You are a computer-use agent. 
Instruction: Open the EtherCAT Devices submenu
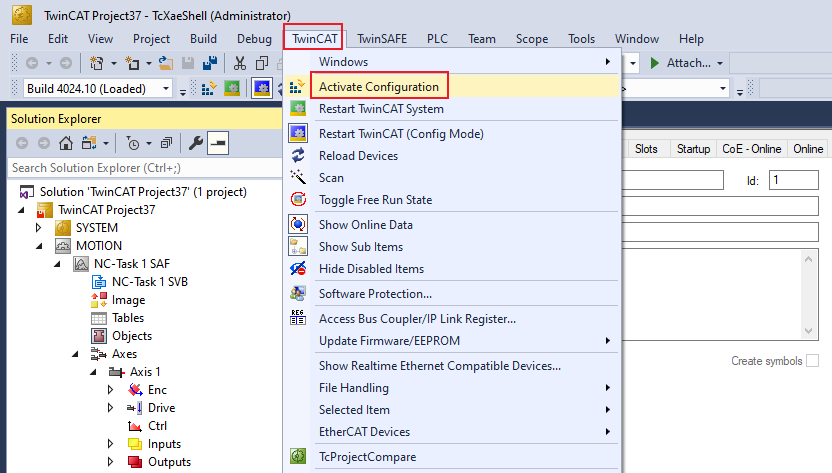click(x=454, y=432)
